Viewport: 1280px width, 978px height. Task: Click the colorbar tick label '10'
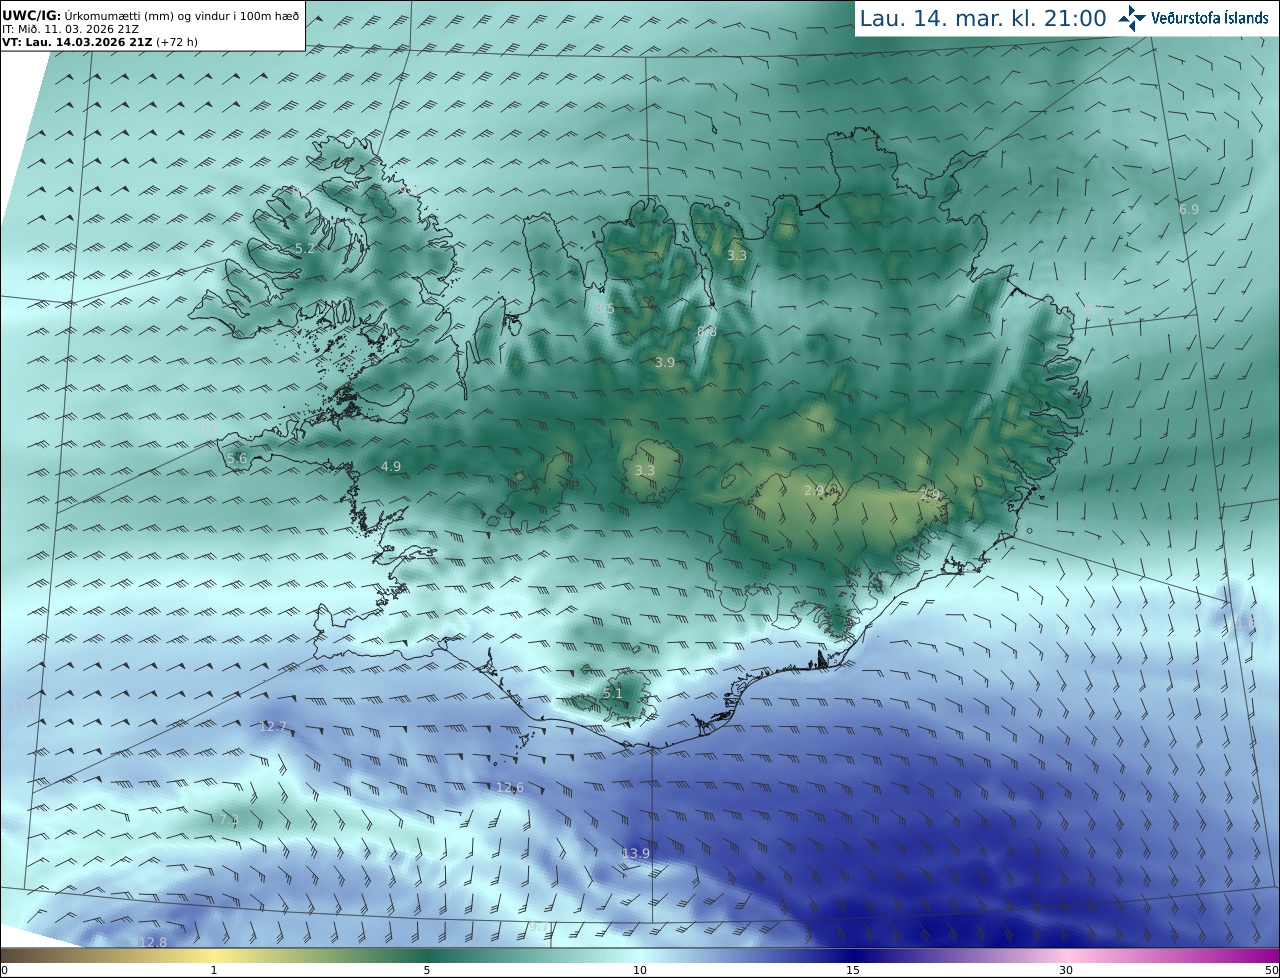click(x=640, y=970)
